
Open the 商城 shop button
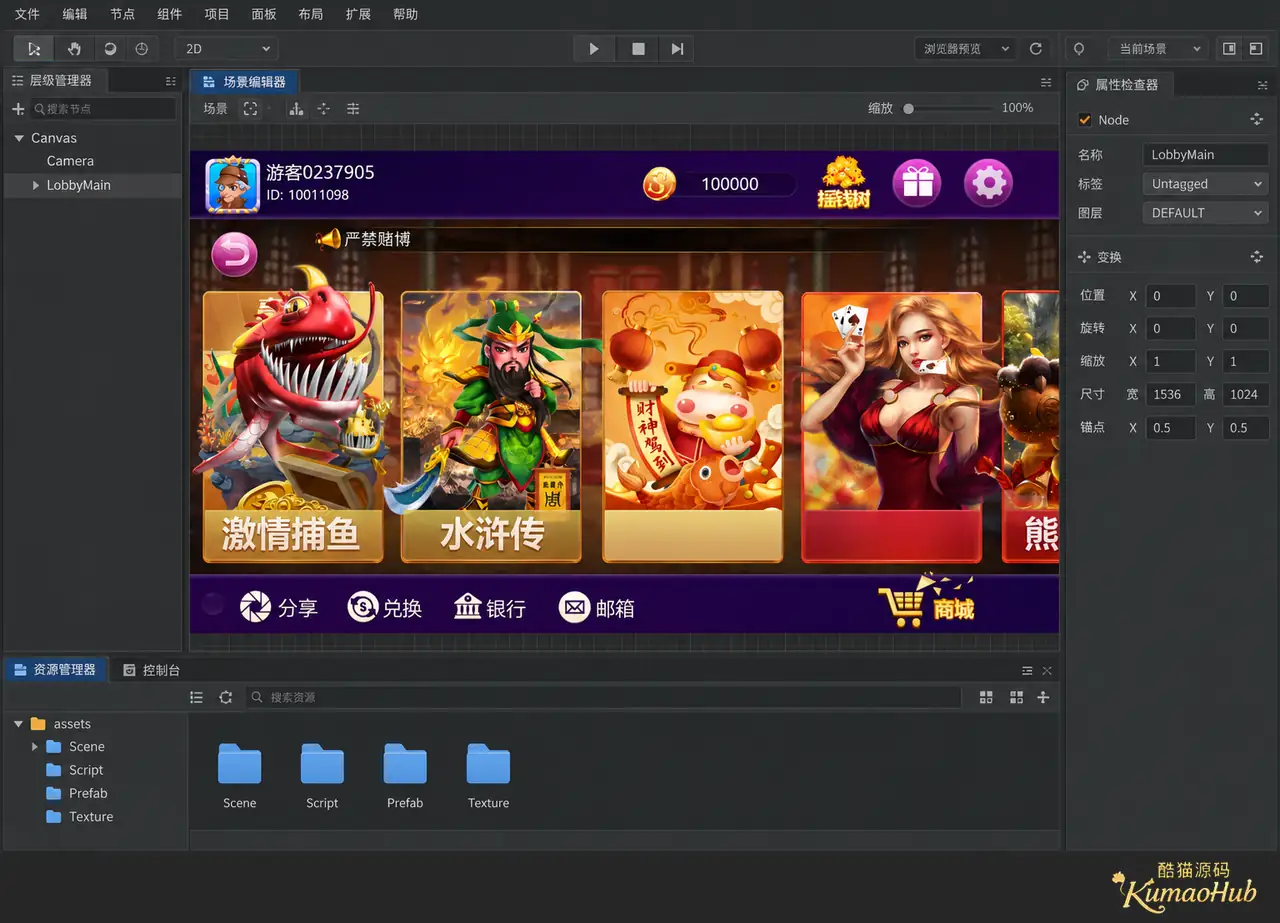point(927,601)
